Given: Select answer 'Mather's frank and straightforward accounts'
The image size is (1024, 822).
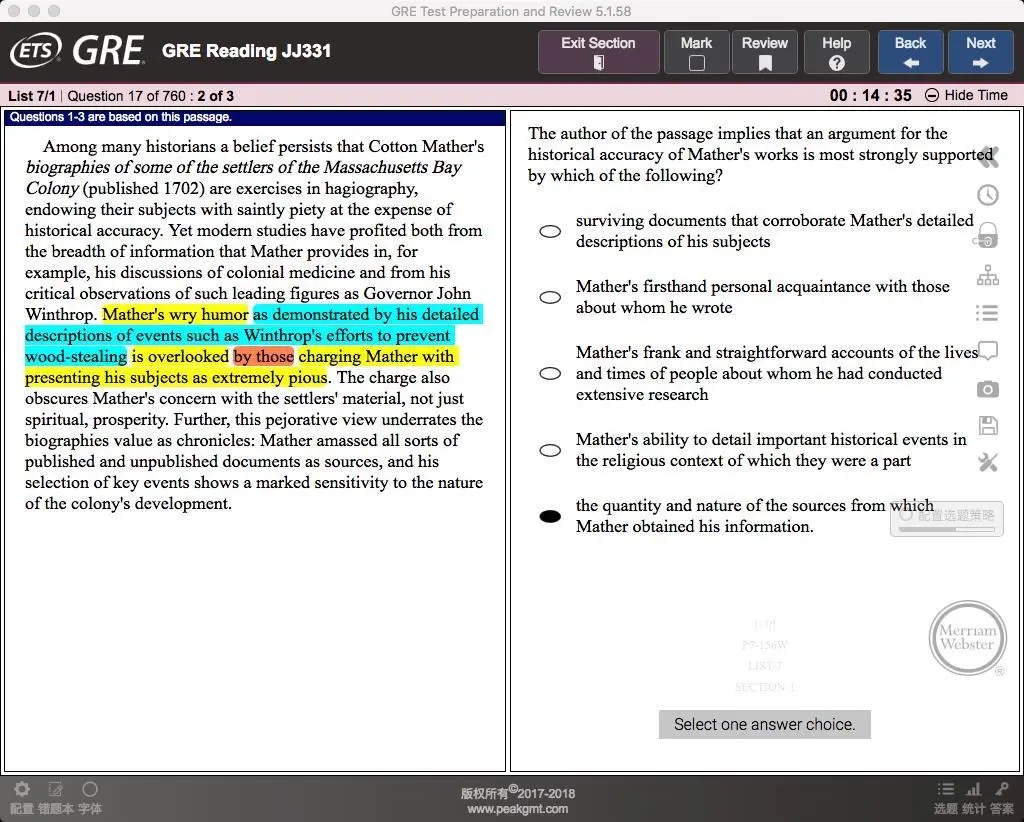Looking at the screenshot, I should pos(550,373).
